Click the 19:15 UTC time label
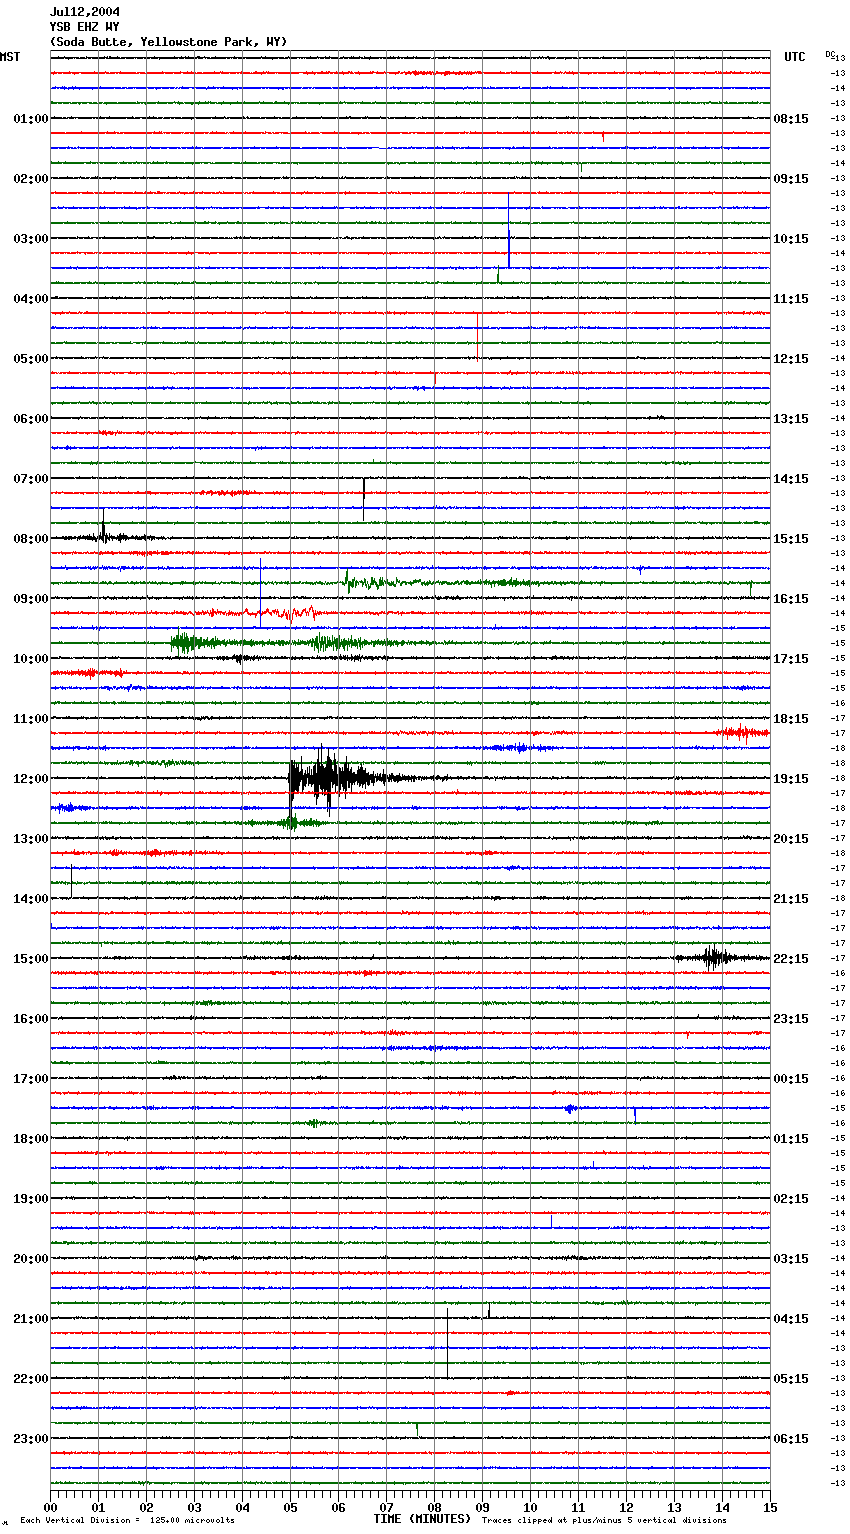The width and height of the screenshot is (850, 1534). point(791,779)
